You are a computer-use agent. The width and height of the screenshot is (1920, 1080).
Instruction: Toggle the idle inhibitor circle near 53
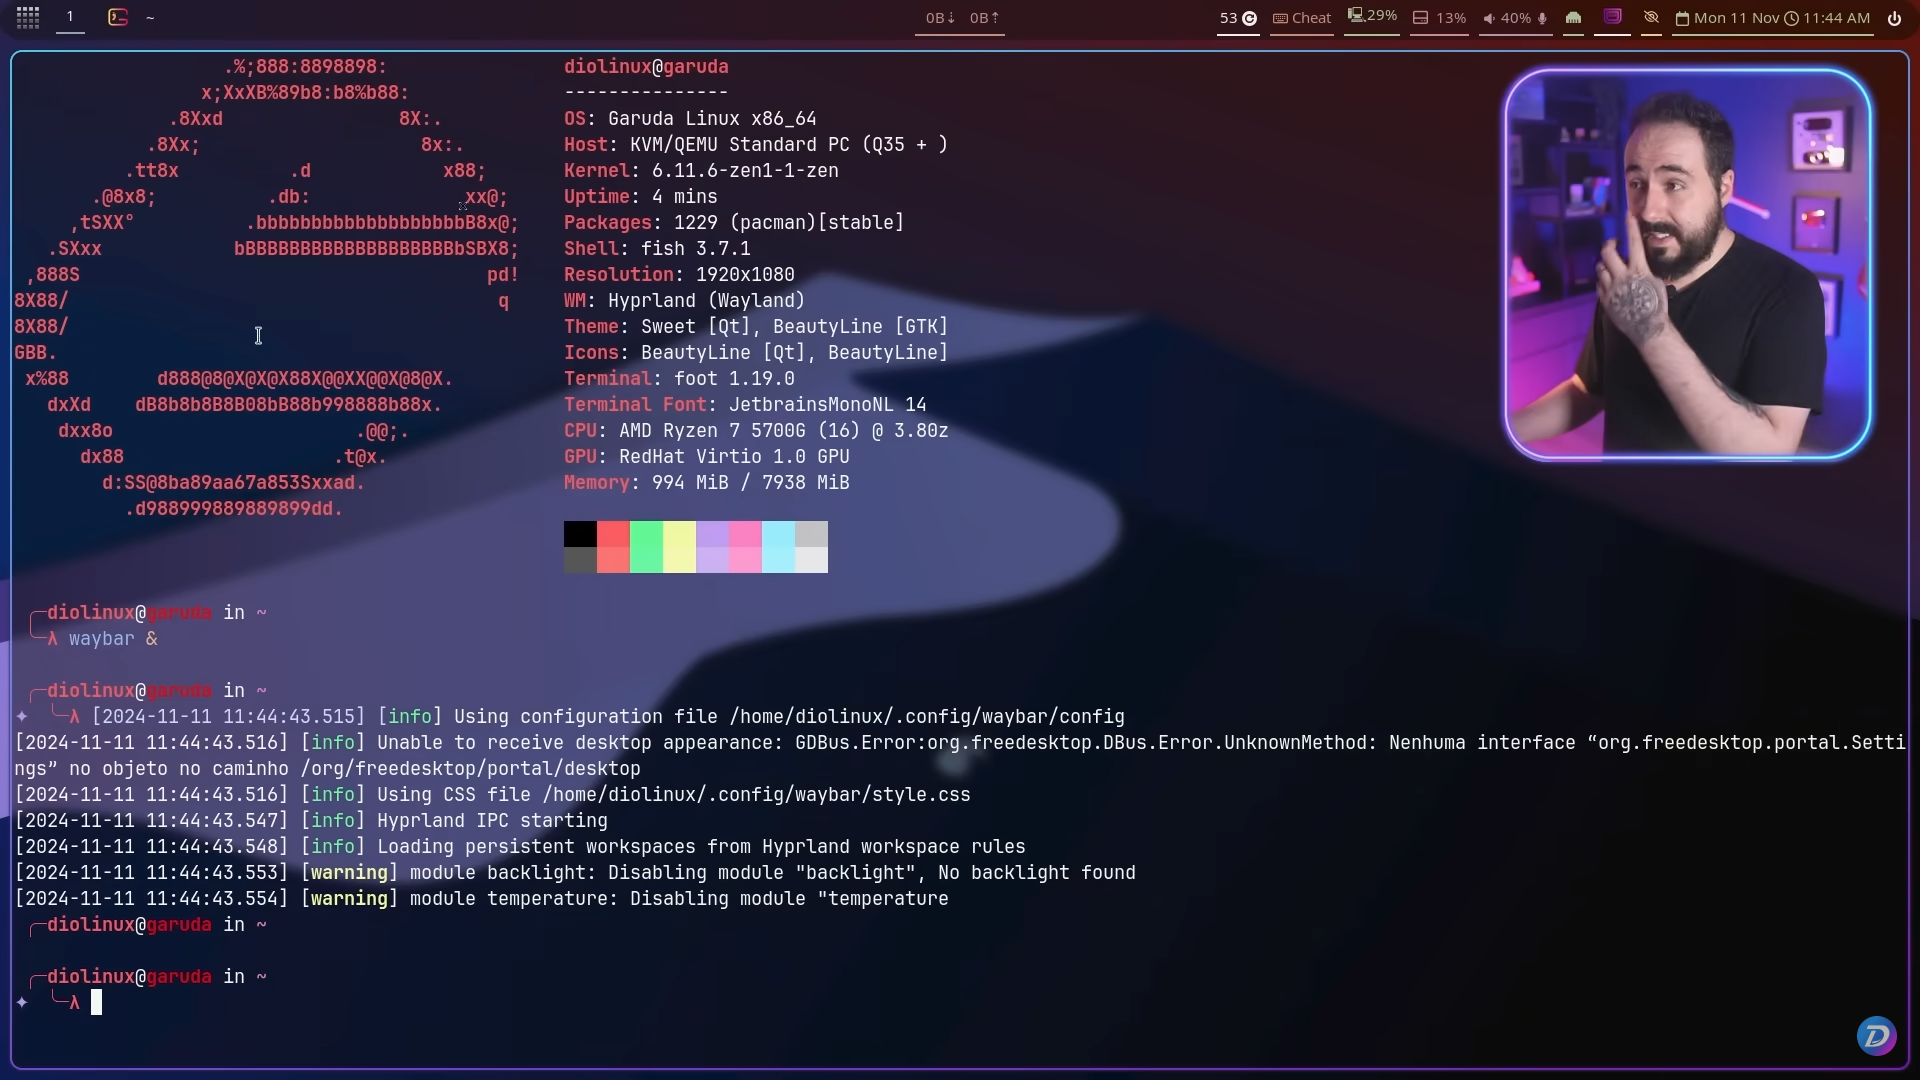1249,17
